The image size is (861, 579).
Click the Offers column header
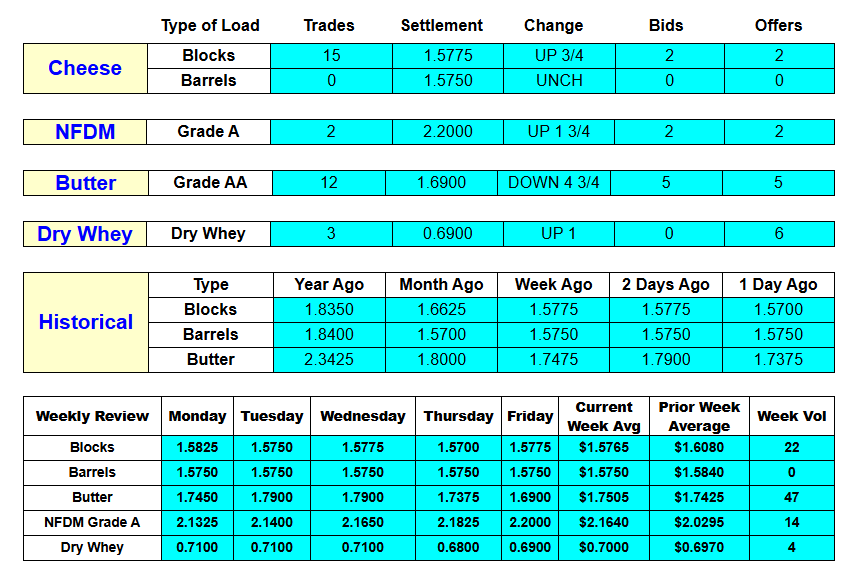click(778, 25)
